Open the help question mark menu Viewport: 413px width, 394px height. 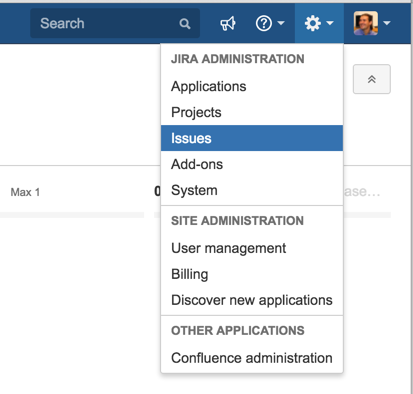[264, 23]
